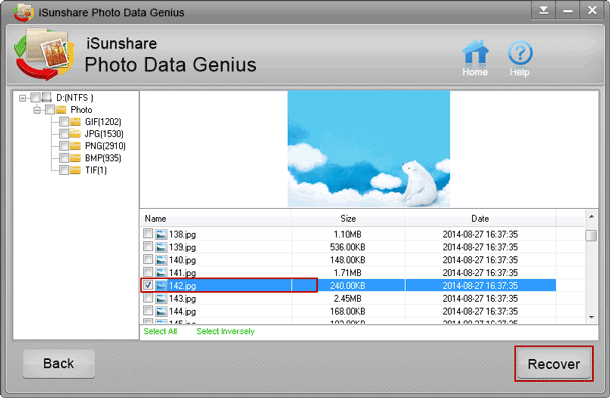The image size is (610, 398).
Task: Select the 143.jpg file name
Action: (x=182, y=298)
